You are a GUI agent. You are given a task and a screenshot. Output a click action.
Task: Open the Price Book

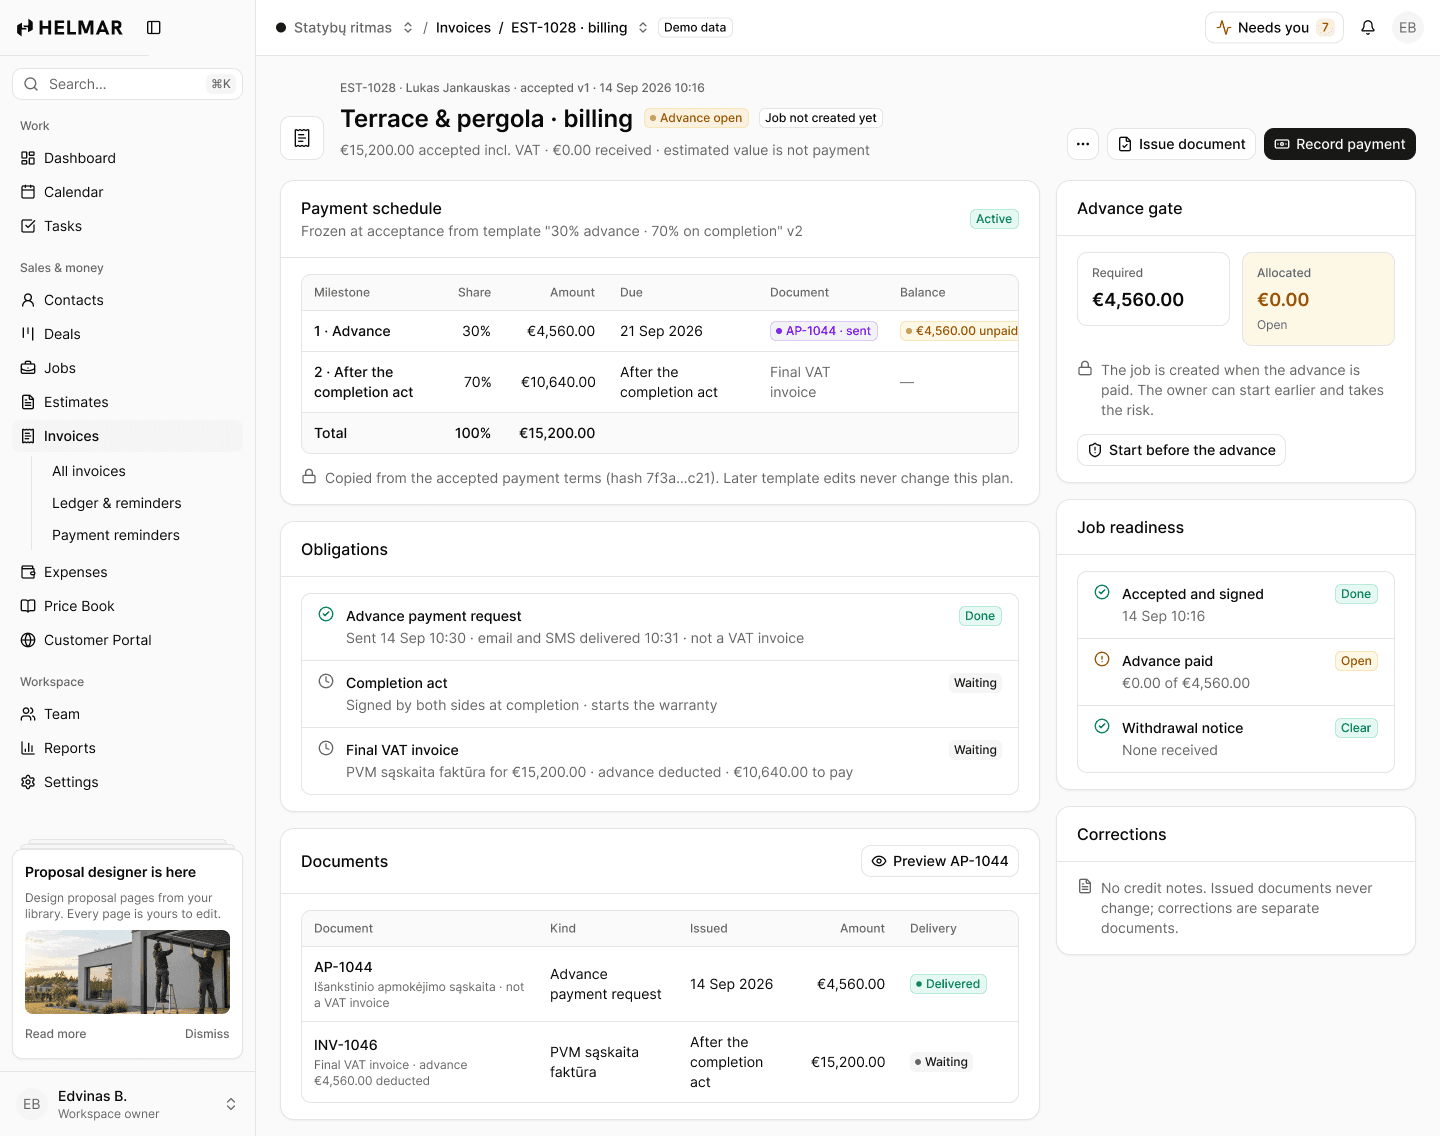128,606
